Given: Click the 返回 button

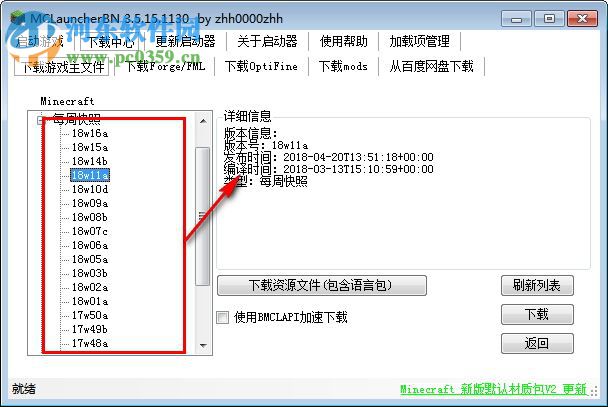Looking at the screenshot, I should tap(537, 343).
